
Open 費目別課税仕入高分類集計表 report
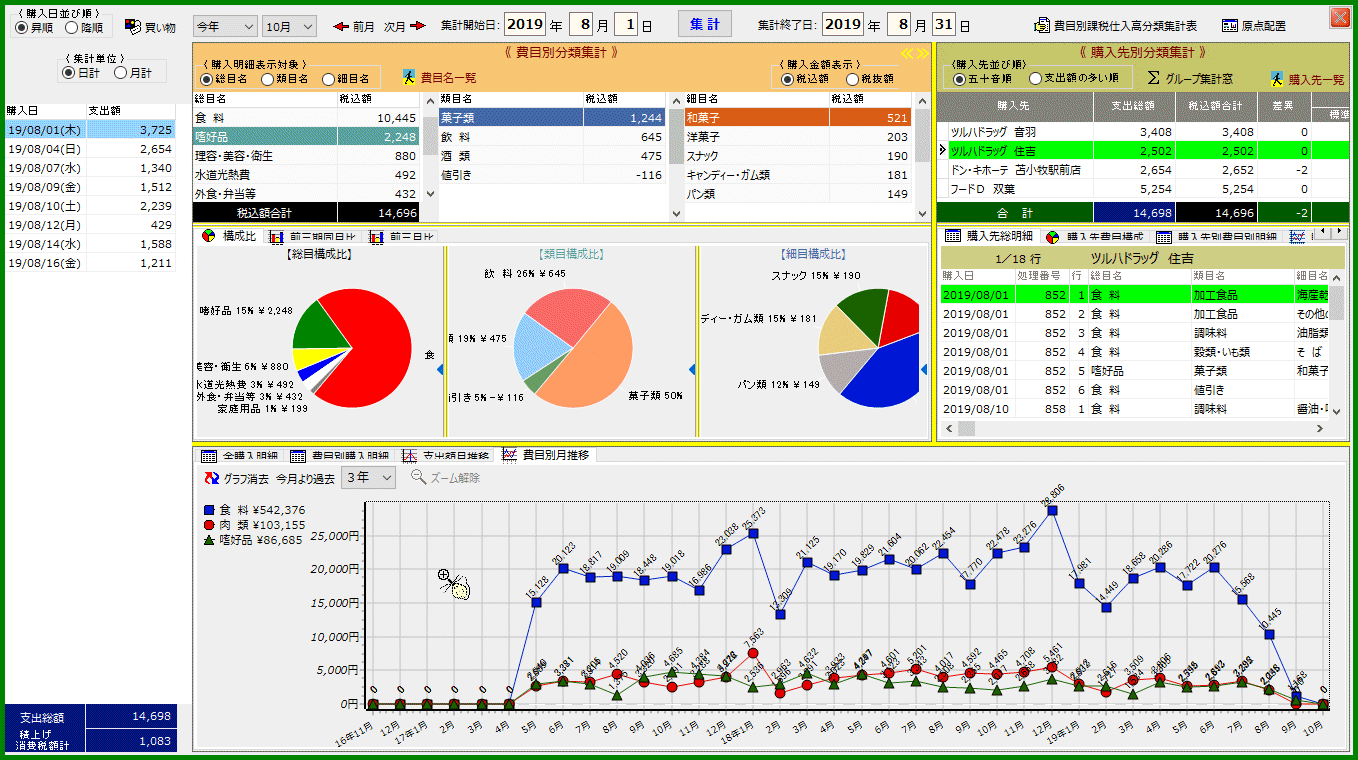[1041, 26]
